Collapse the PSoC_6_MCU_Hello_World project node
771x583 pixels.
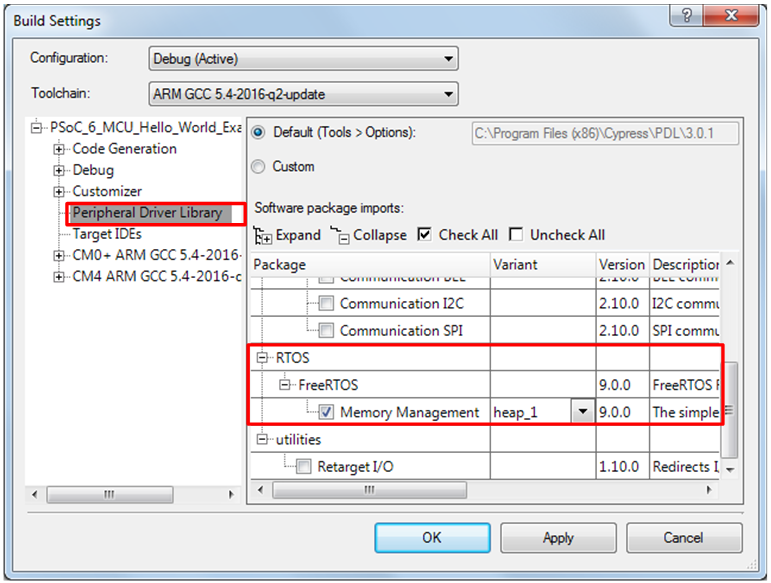coord(36,128)
